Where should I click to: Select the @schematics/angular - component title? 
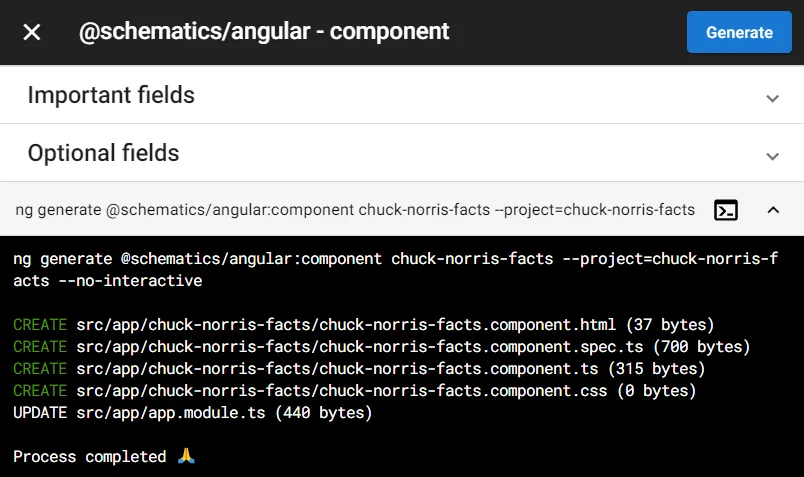click(264, 32)
